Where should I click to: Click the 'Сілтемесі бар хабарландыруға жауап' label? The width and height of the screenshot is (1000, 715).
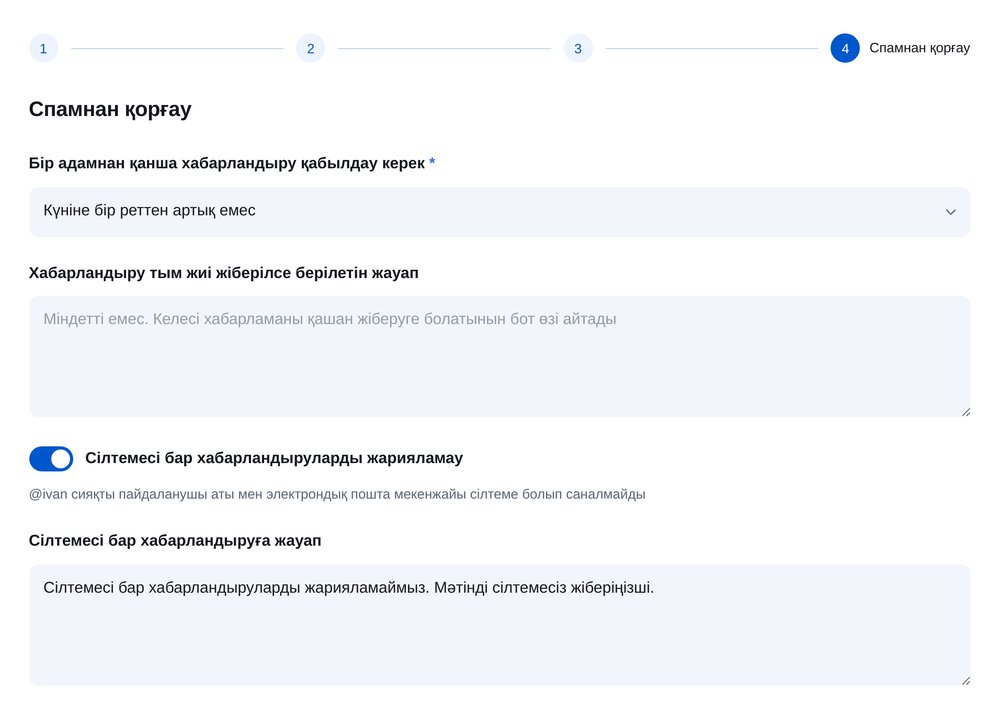point(175,541)
